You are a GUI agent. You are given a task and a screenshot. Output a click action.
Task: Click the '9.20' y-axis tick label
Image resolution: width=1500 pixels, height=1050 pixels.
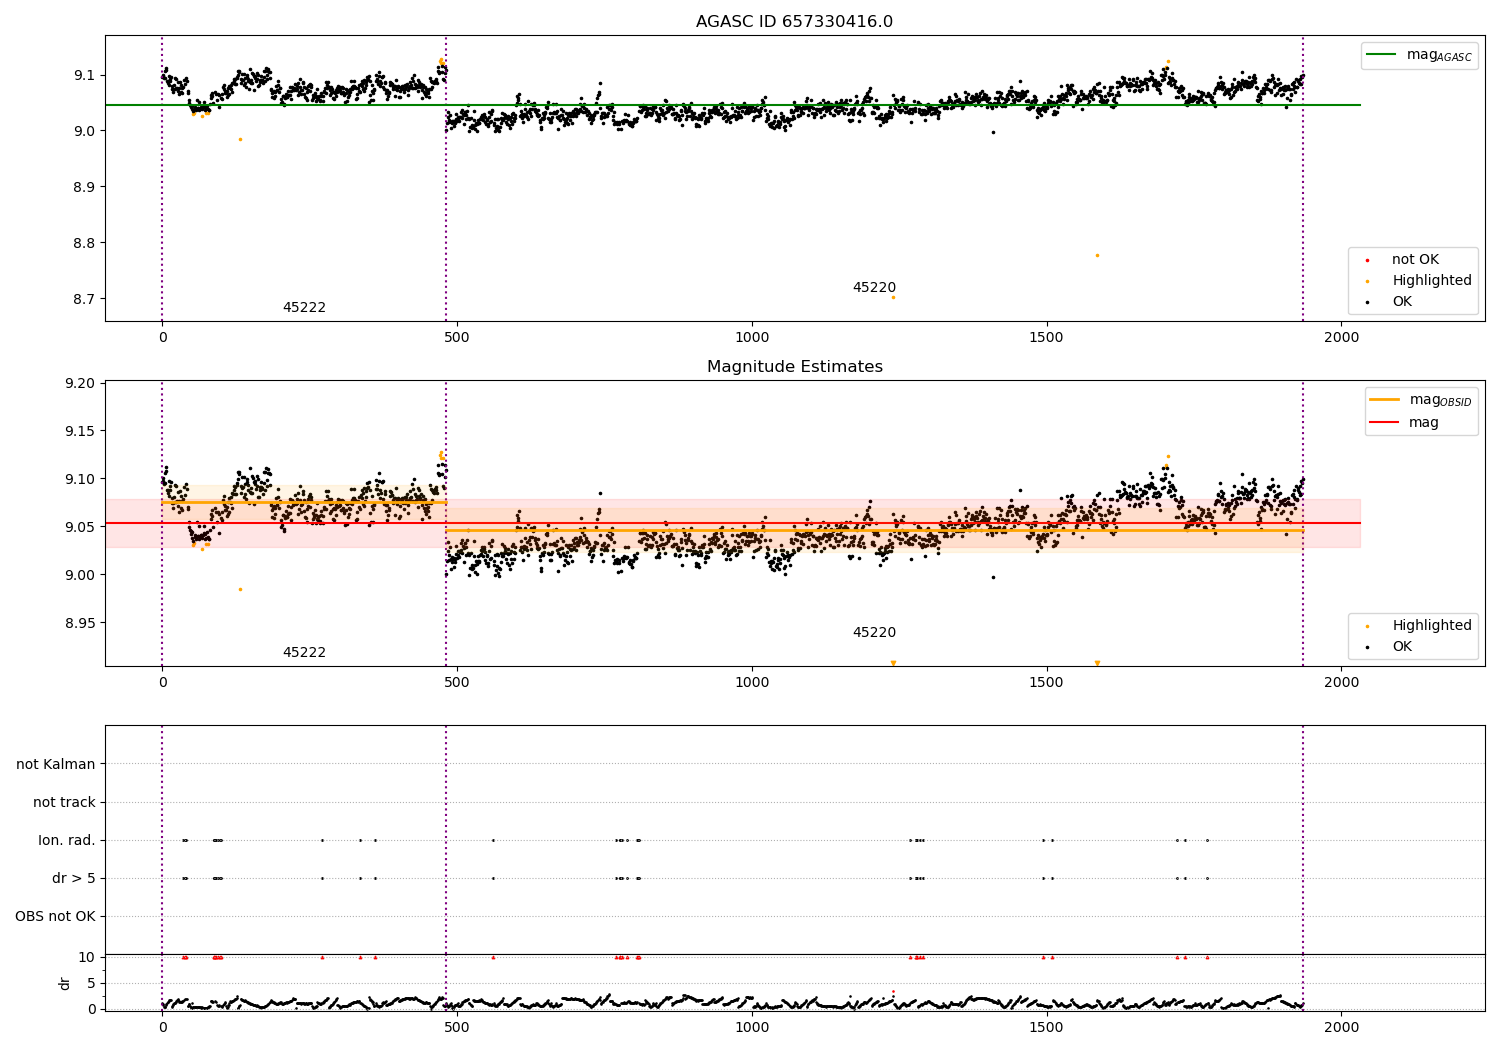tap(80, 384)
